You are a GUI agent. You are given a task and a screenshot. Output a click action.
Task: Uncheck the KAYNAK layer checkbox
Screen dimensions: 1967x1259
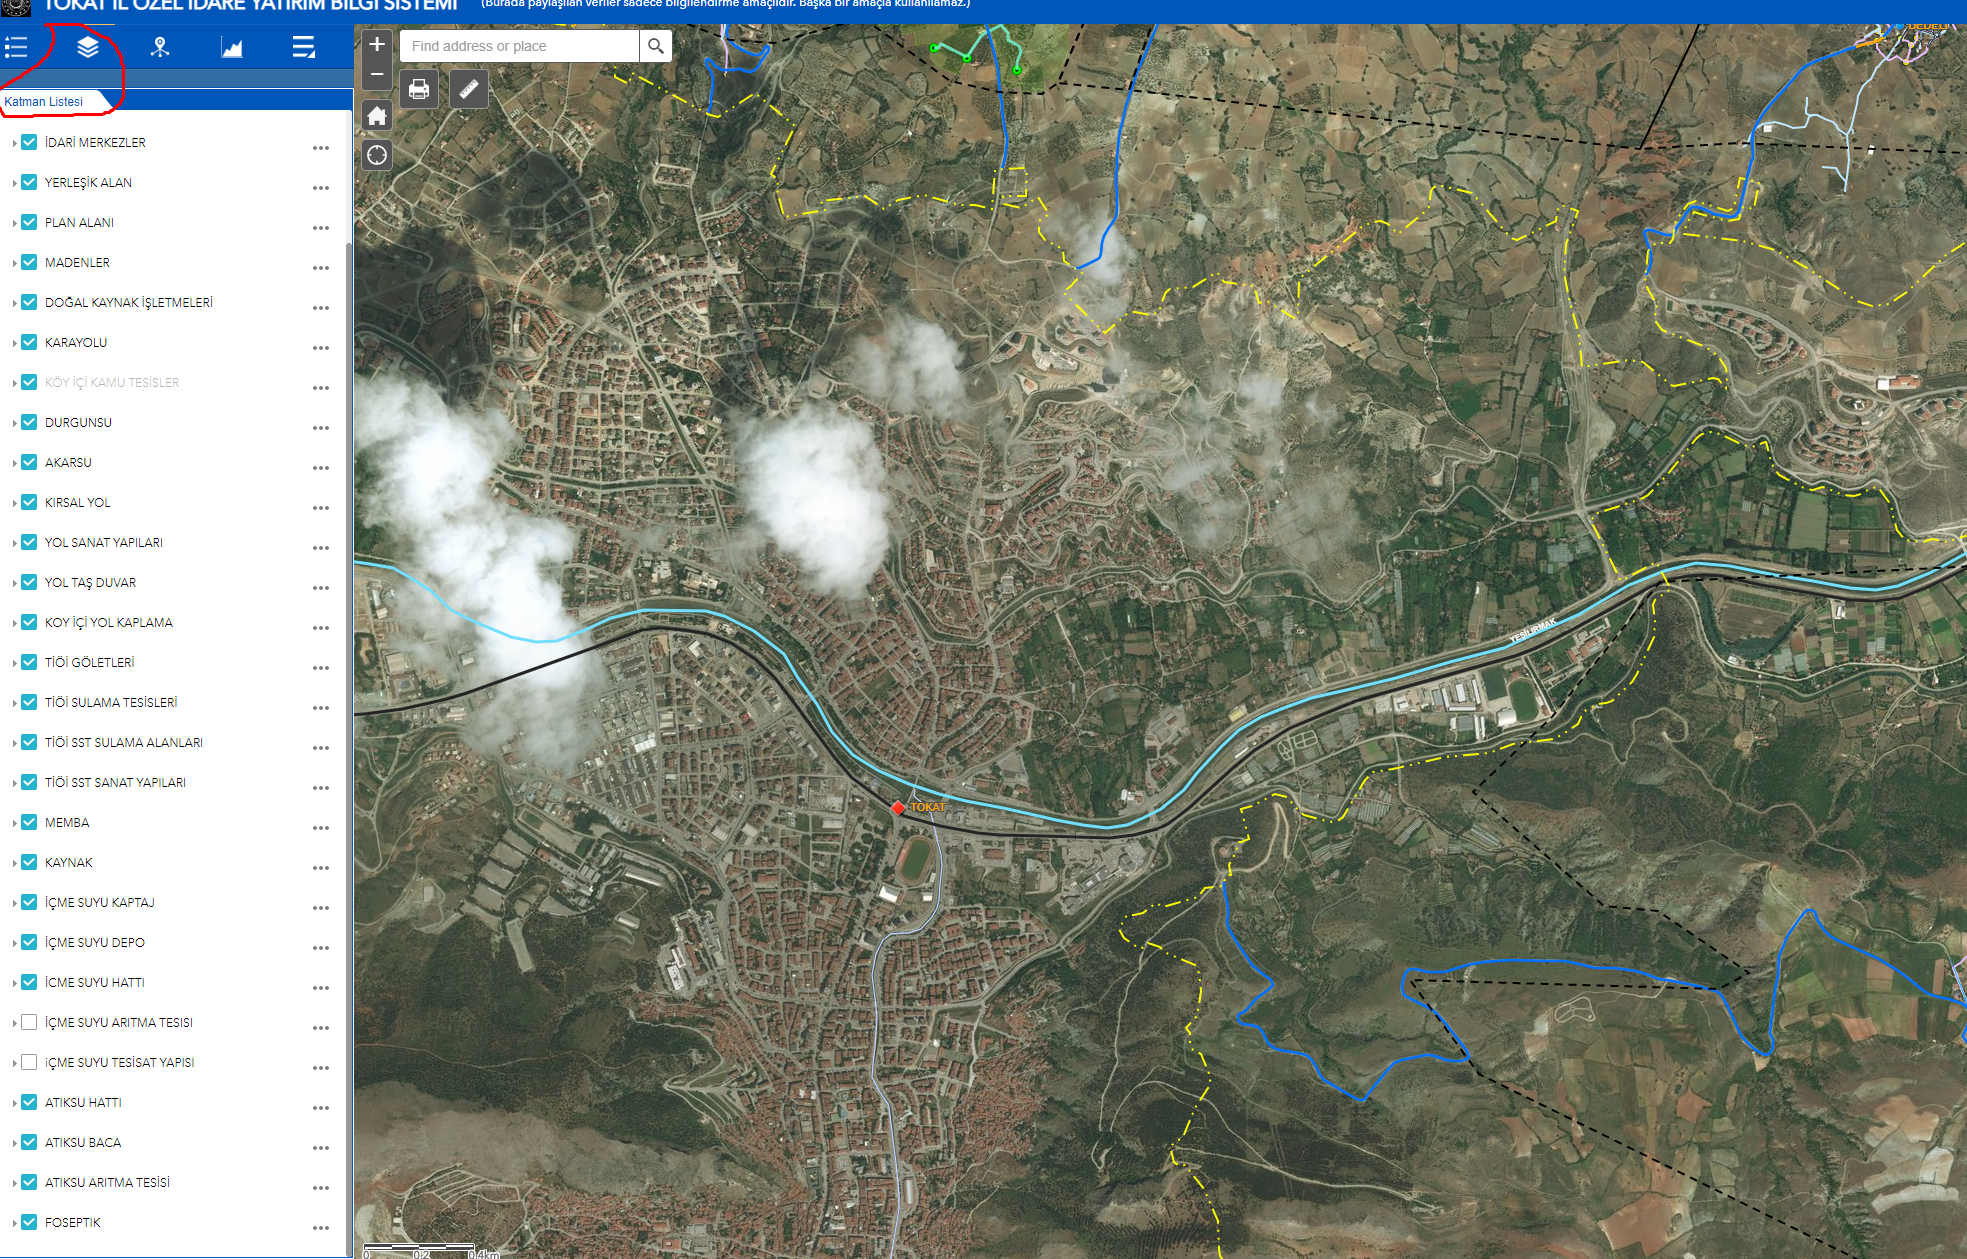point(29,862)
